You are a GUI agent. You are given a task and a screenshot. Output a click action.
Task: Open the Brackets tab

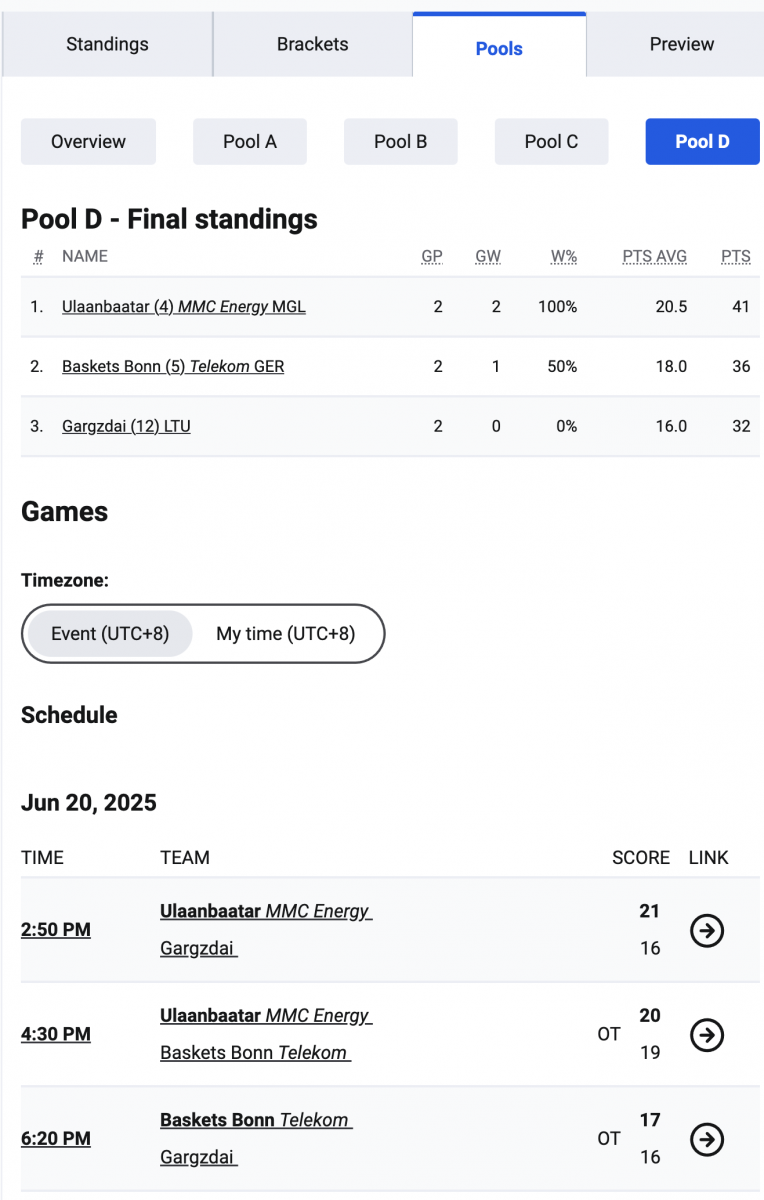[313, 44]
